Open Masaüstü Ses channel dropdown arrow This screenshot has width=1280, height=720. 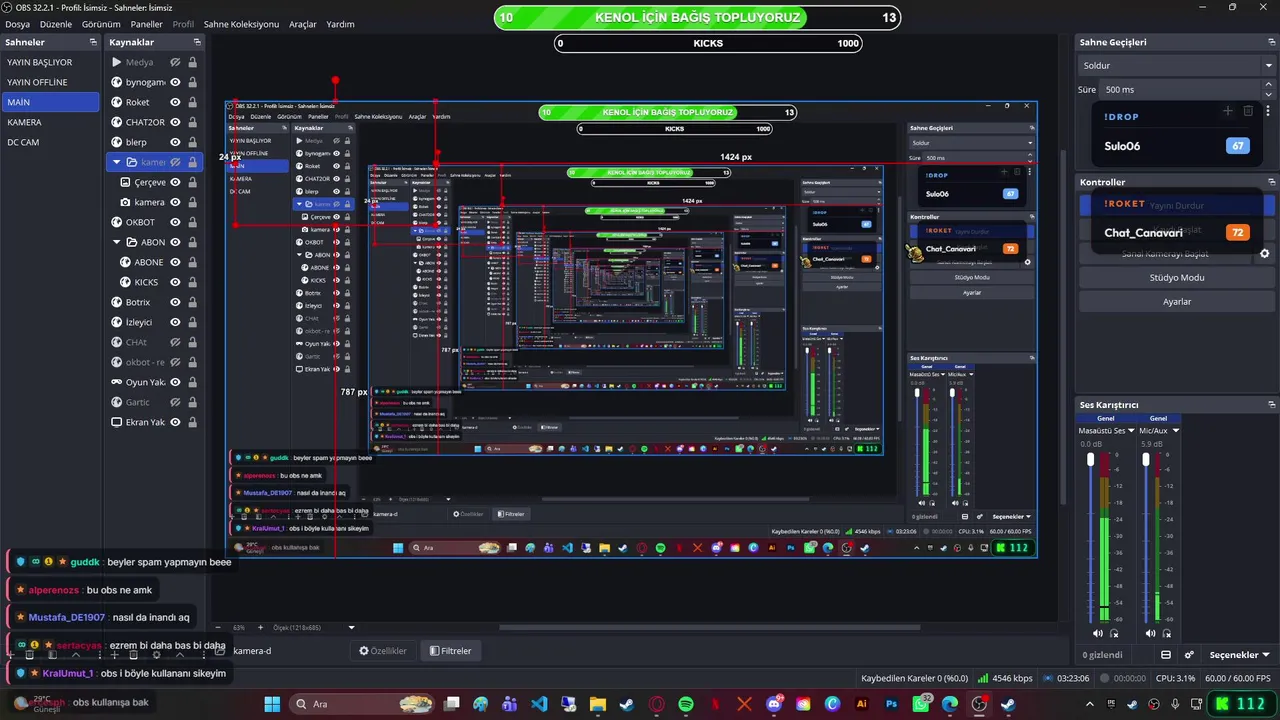(1133, 431)
